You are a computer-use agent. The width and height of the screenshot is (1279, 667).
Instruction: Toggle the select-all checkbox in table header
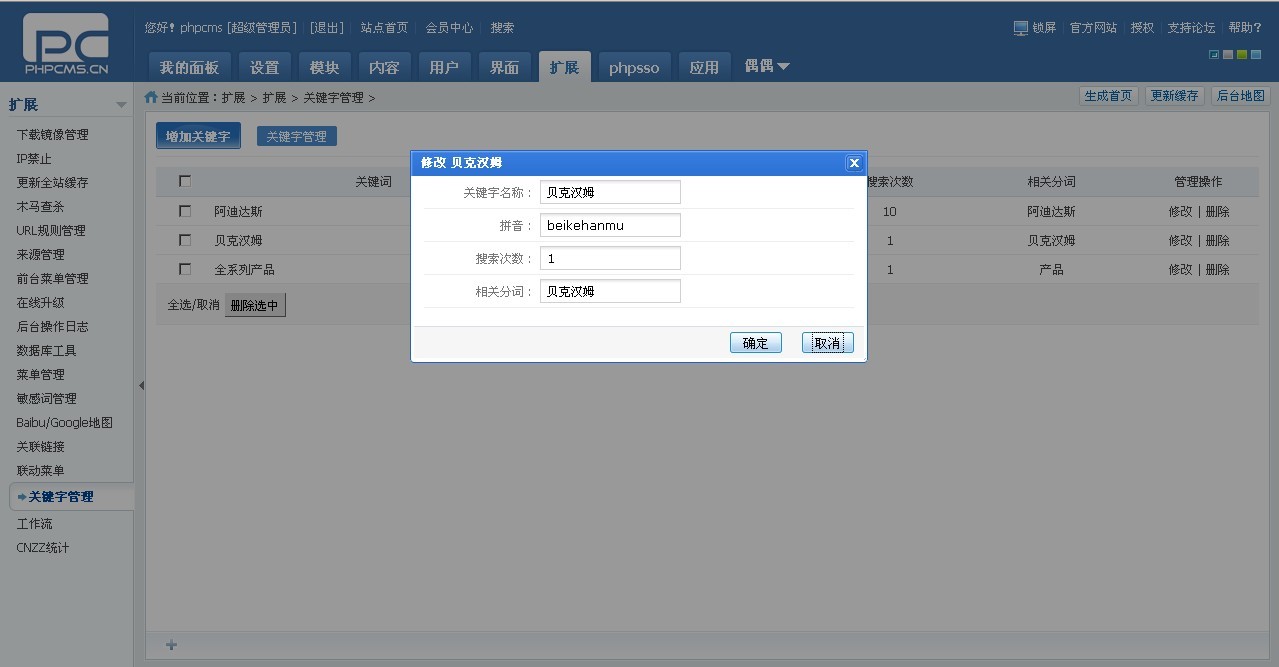pos(184,181)
